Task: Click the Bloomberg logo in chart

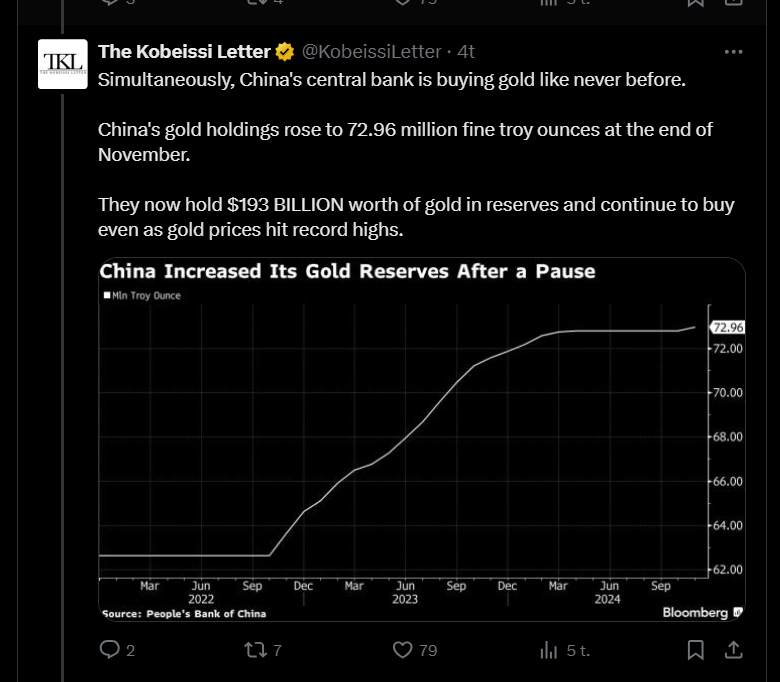Action: [702, 612]
